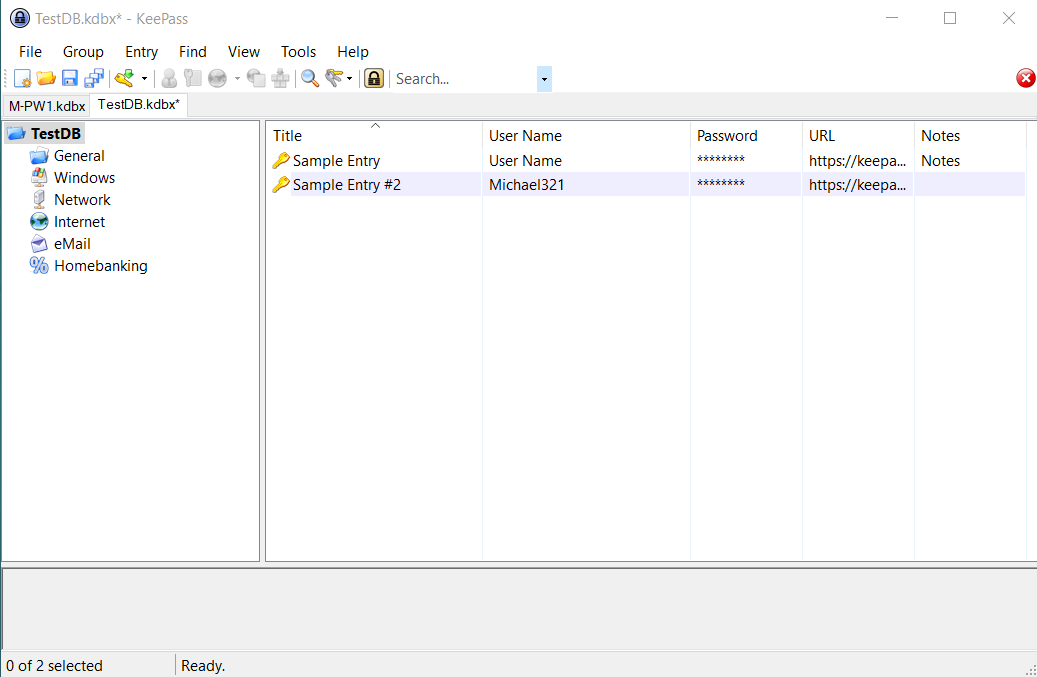Image resolution: width=1037 pixels, height=677 pixels.
Task: Click the Open database folder icon
Action: pos(46,79)
